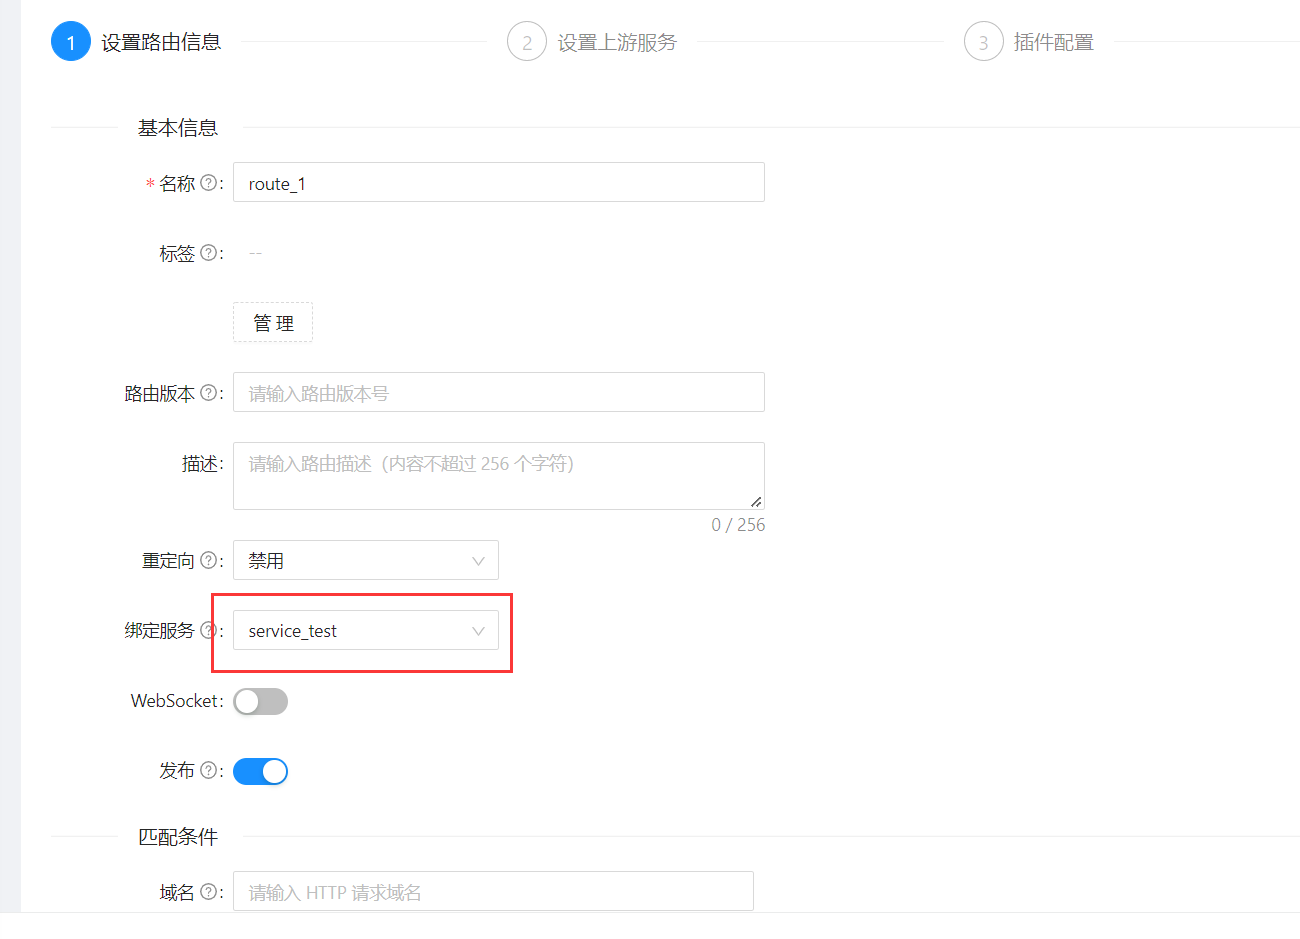Click the help icon next to 标签
The height and width of the screenshot is (939, 1300).
(208, 253)
